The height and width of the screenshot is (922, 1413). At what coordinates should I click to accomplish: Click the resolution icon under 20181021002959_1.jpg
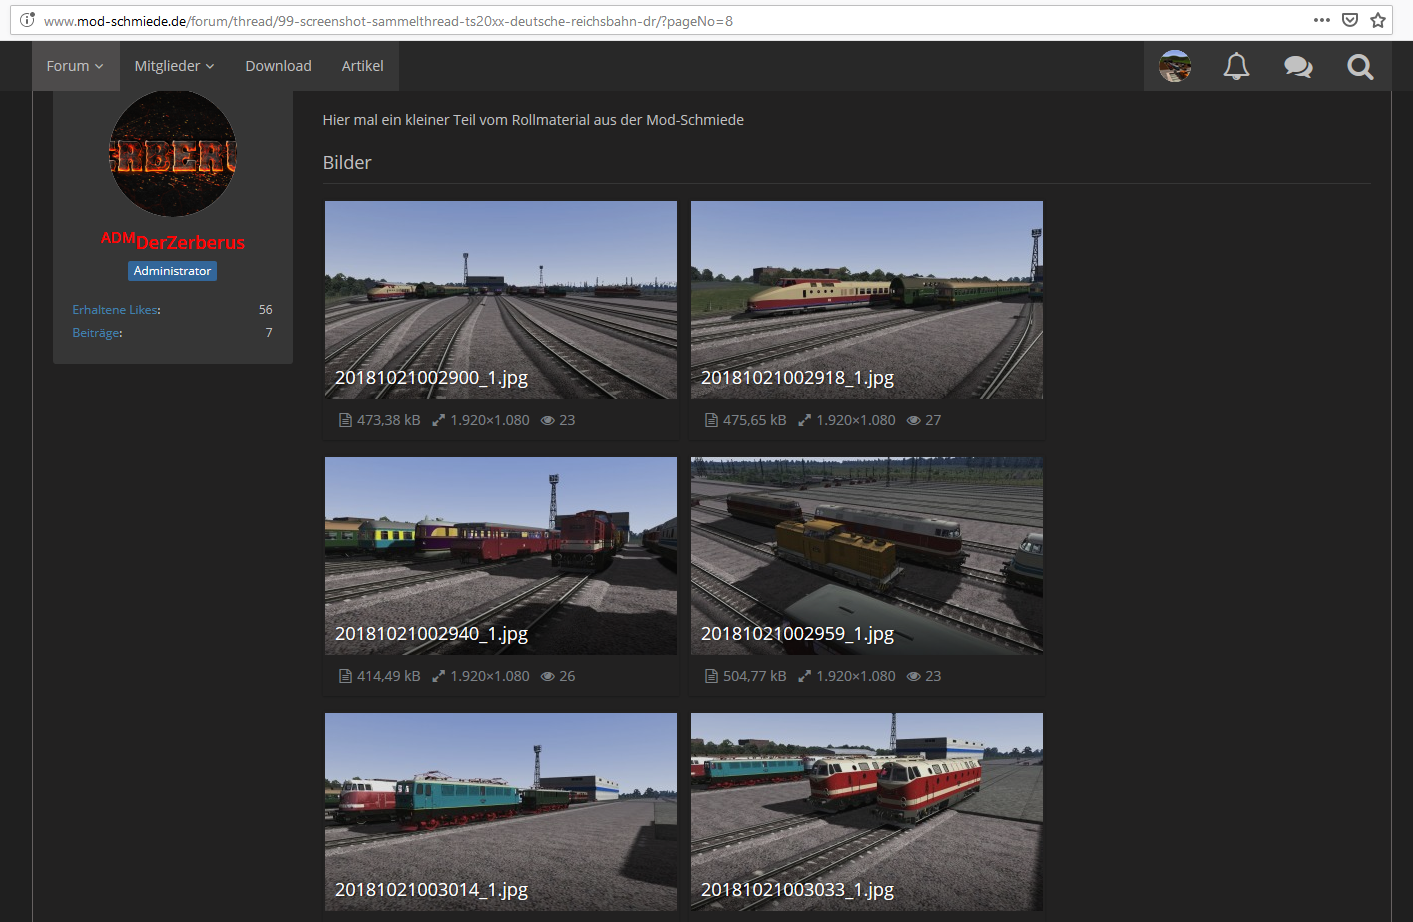[x=804, y=676]
